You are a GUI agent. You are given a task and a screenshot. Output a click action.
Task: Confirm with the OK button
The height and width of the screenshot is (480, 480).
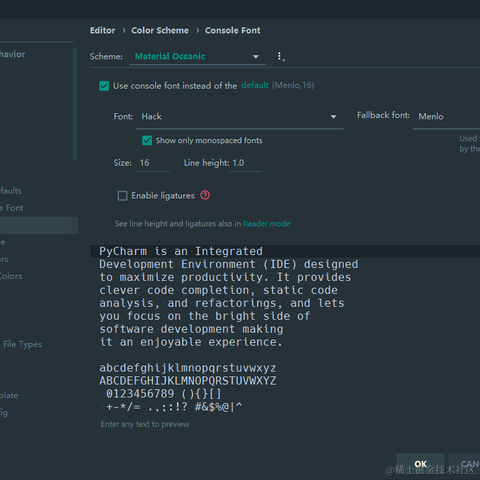coord(421,464)
